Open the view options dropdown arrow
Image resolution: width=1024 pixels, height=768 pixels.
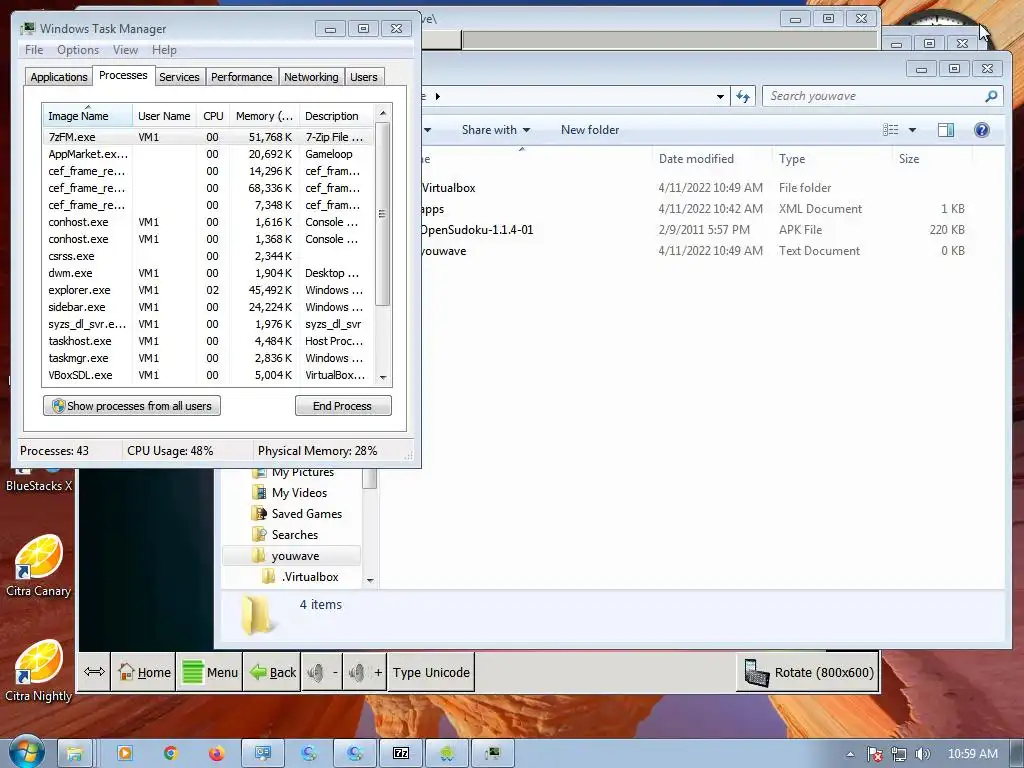tap(912, 130)
